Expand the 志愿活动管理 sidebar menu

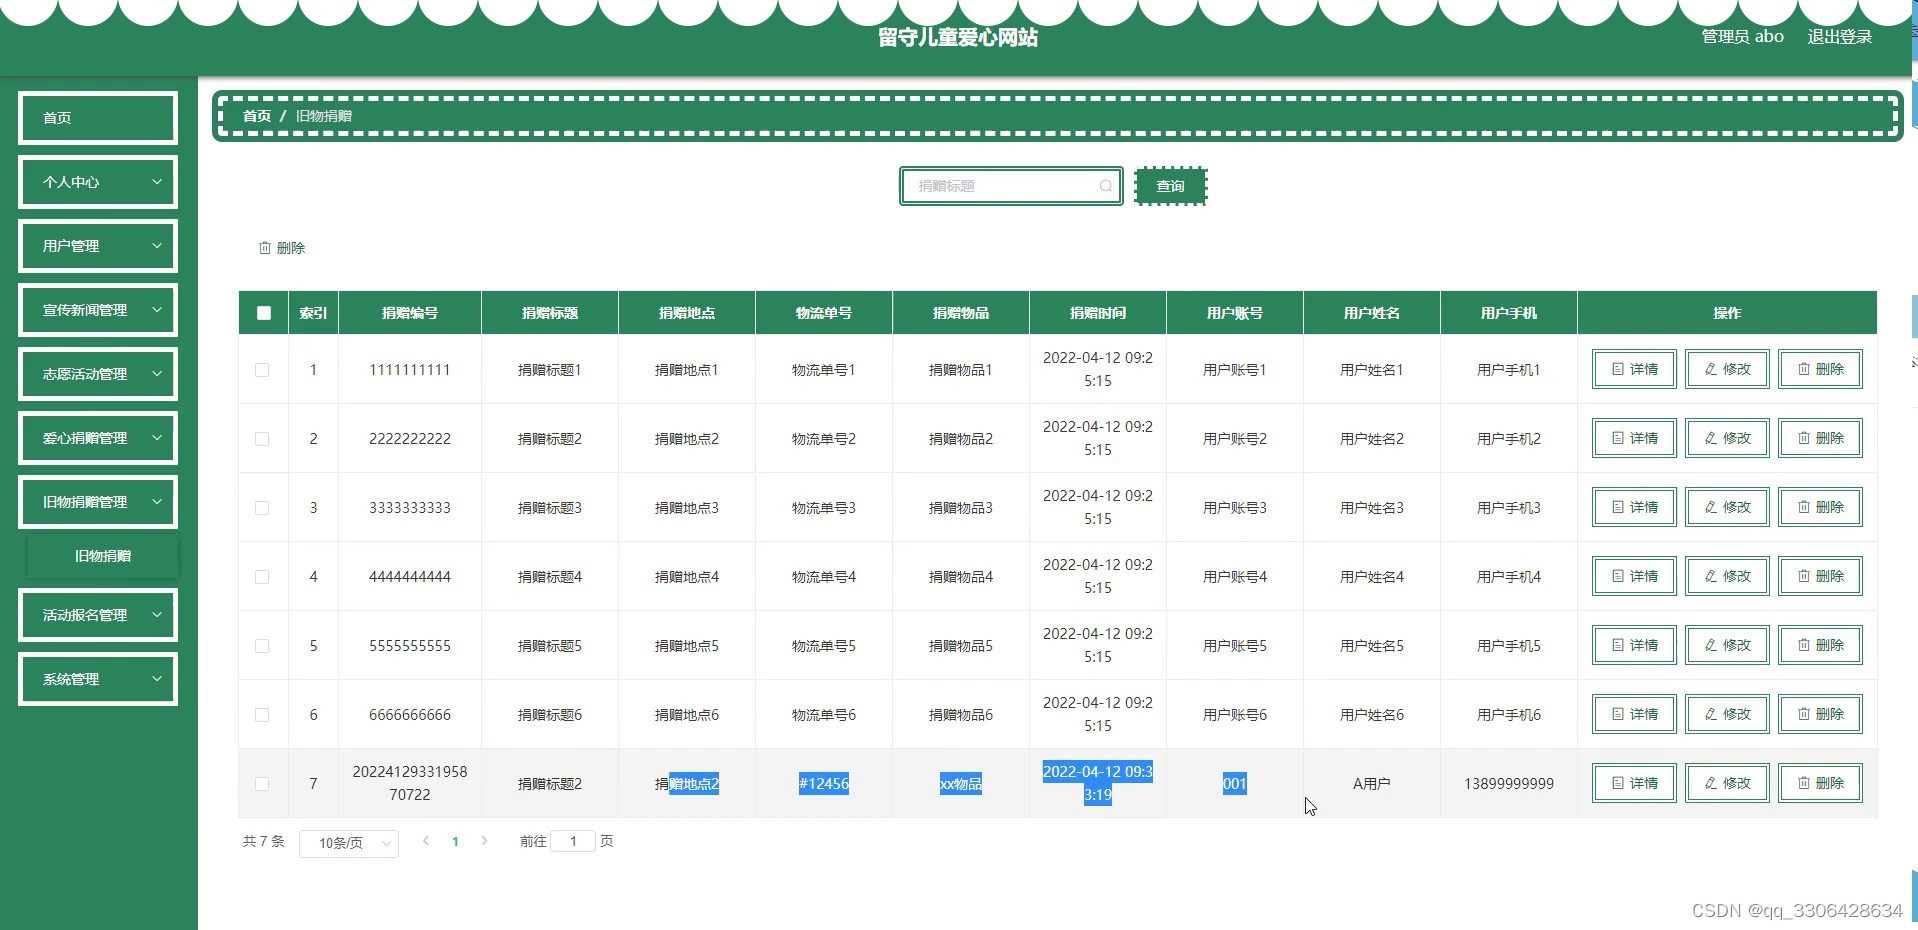pyautogui.click(x=98, y=374)
